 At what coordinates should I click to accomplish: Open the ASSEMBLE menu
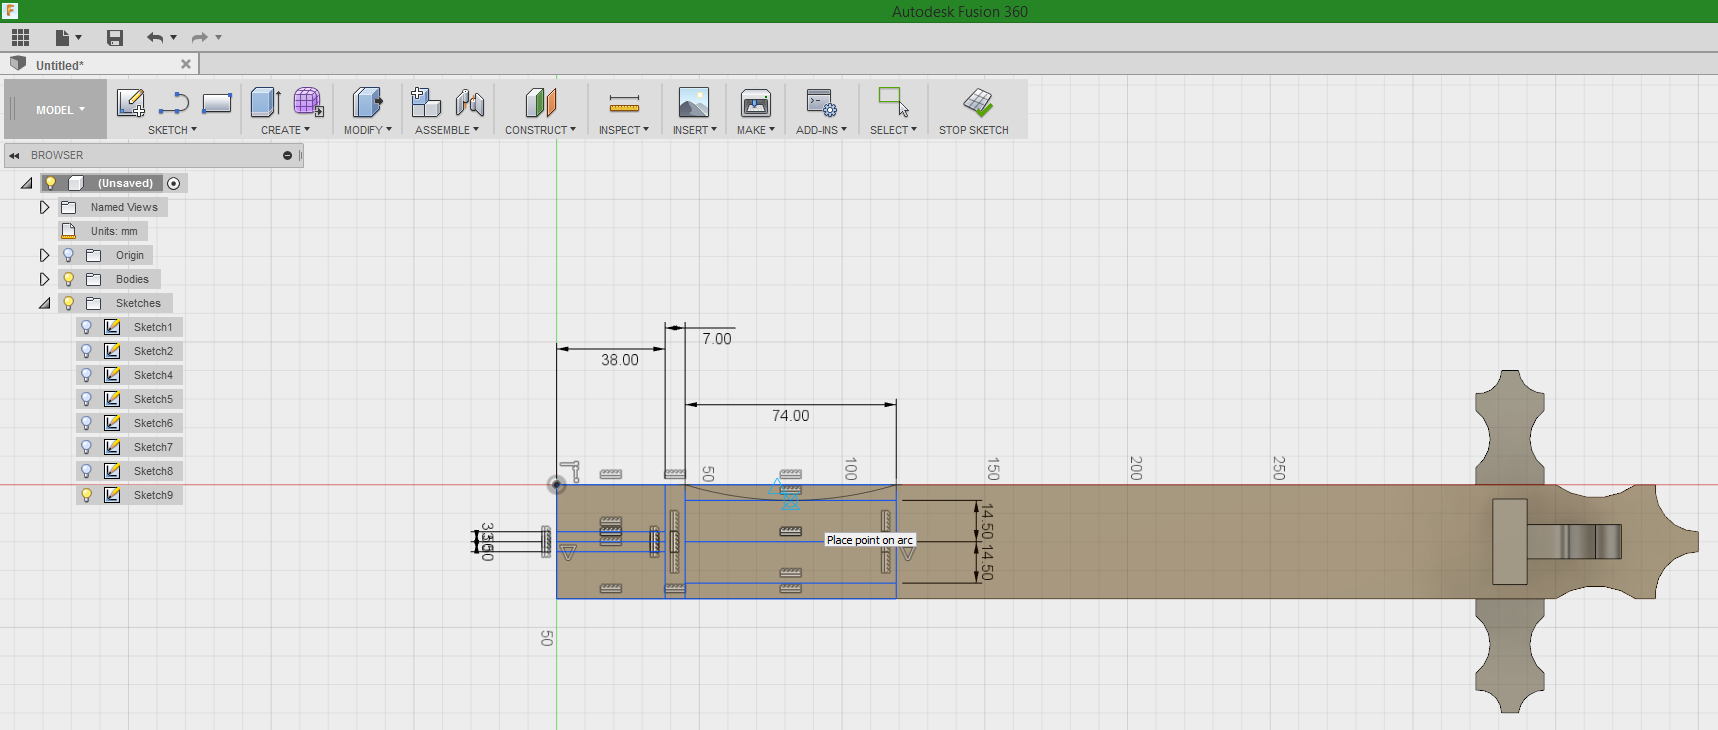[447, 130]
